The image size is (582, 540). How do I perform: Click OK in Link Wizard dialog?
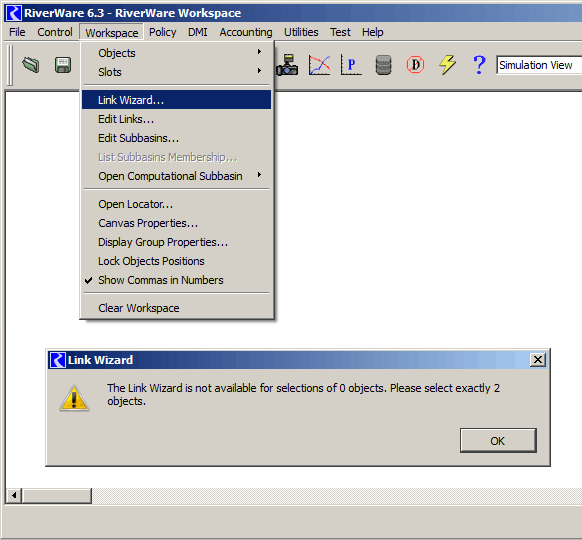(x=498, y=441)
